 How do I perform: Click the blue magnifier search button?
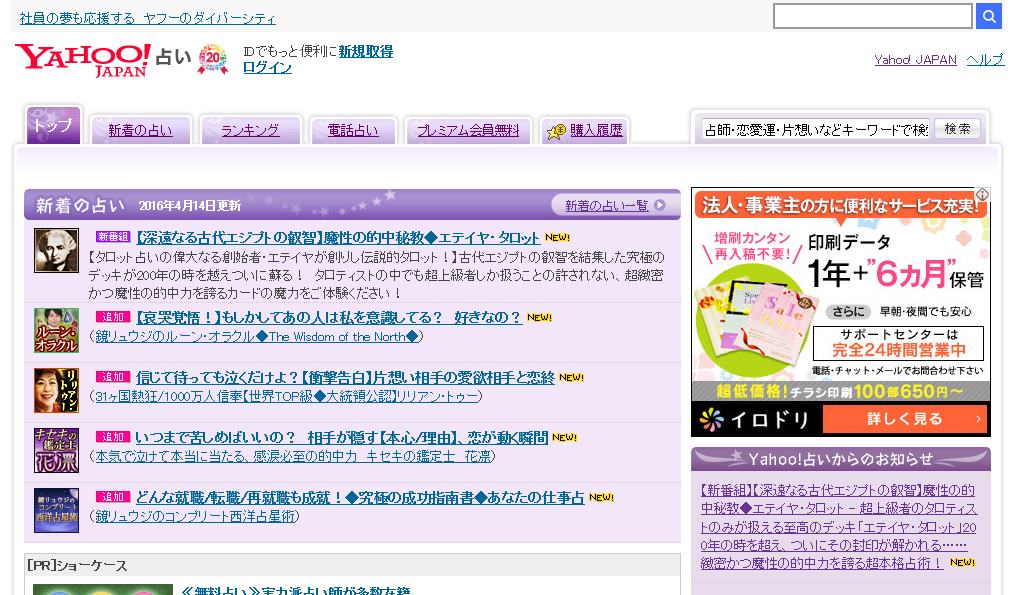pyautogui.click(x=988, y=16)
